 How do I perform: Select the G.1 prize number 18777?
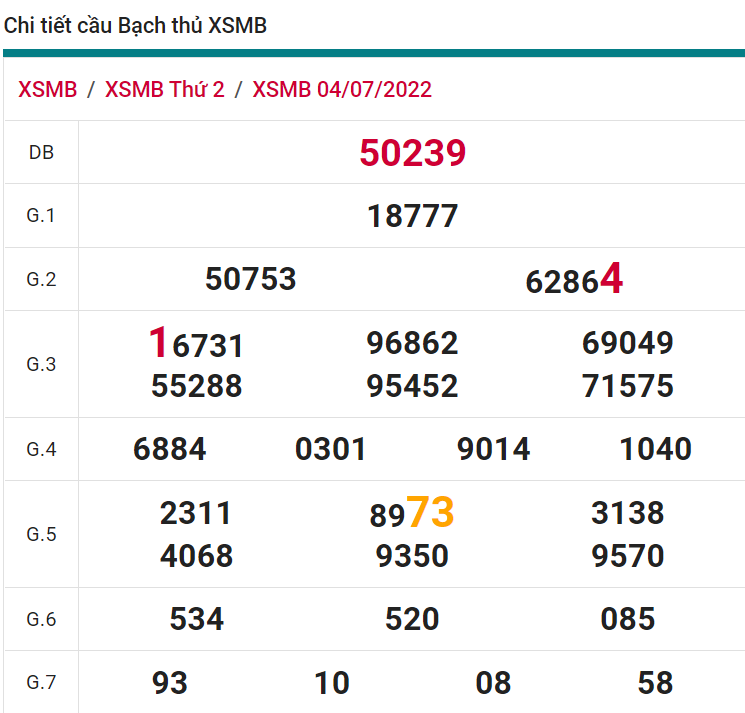point(412,216)
